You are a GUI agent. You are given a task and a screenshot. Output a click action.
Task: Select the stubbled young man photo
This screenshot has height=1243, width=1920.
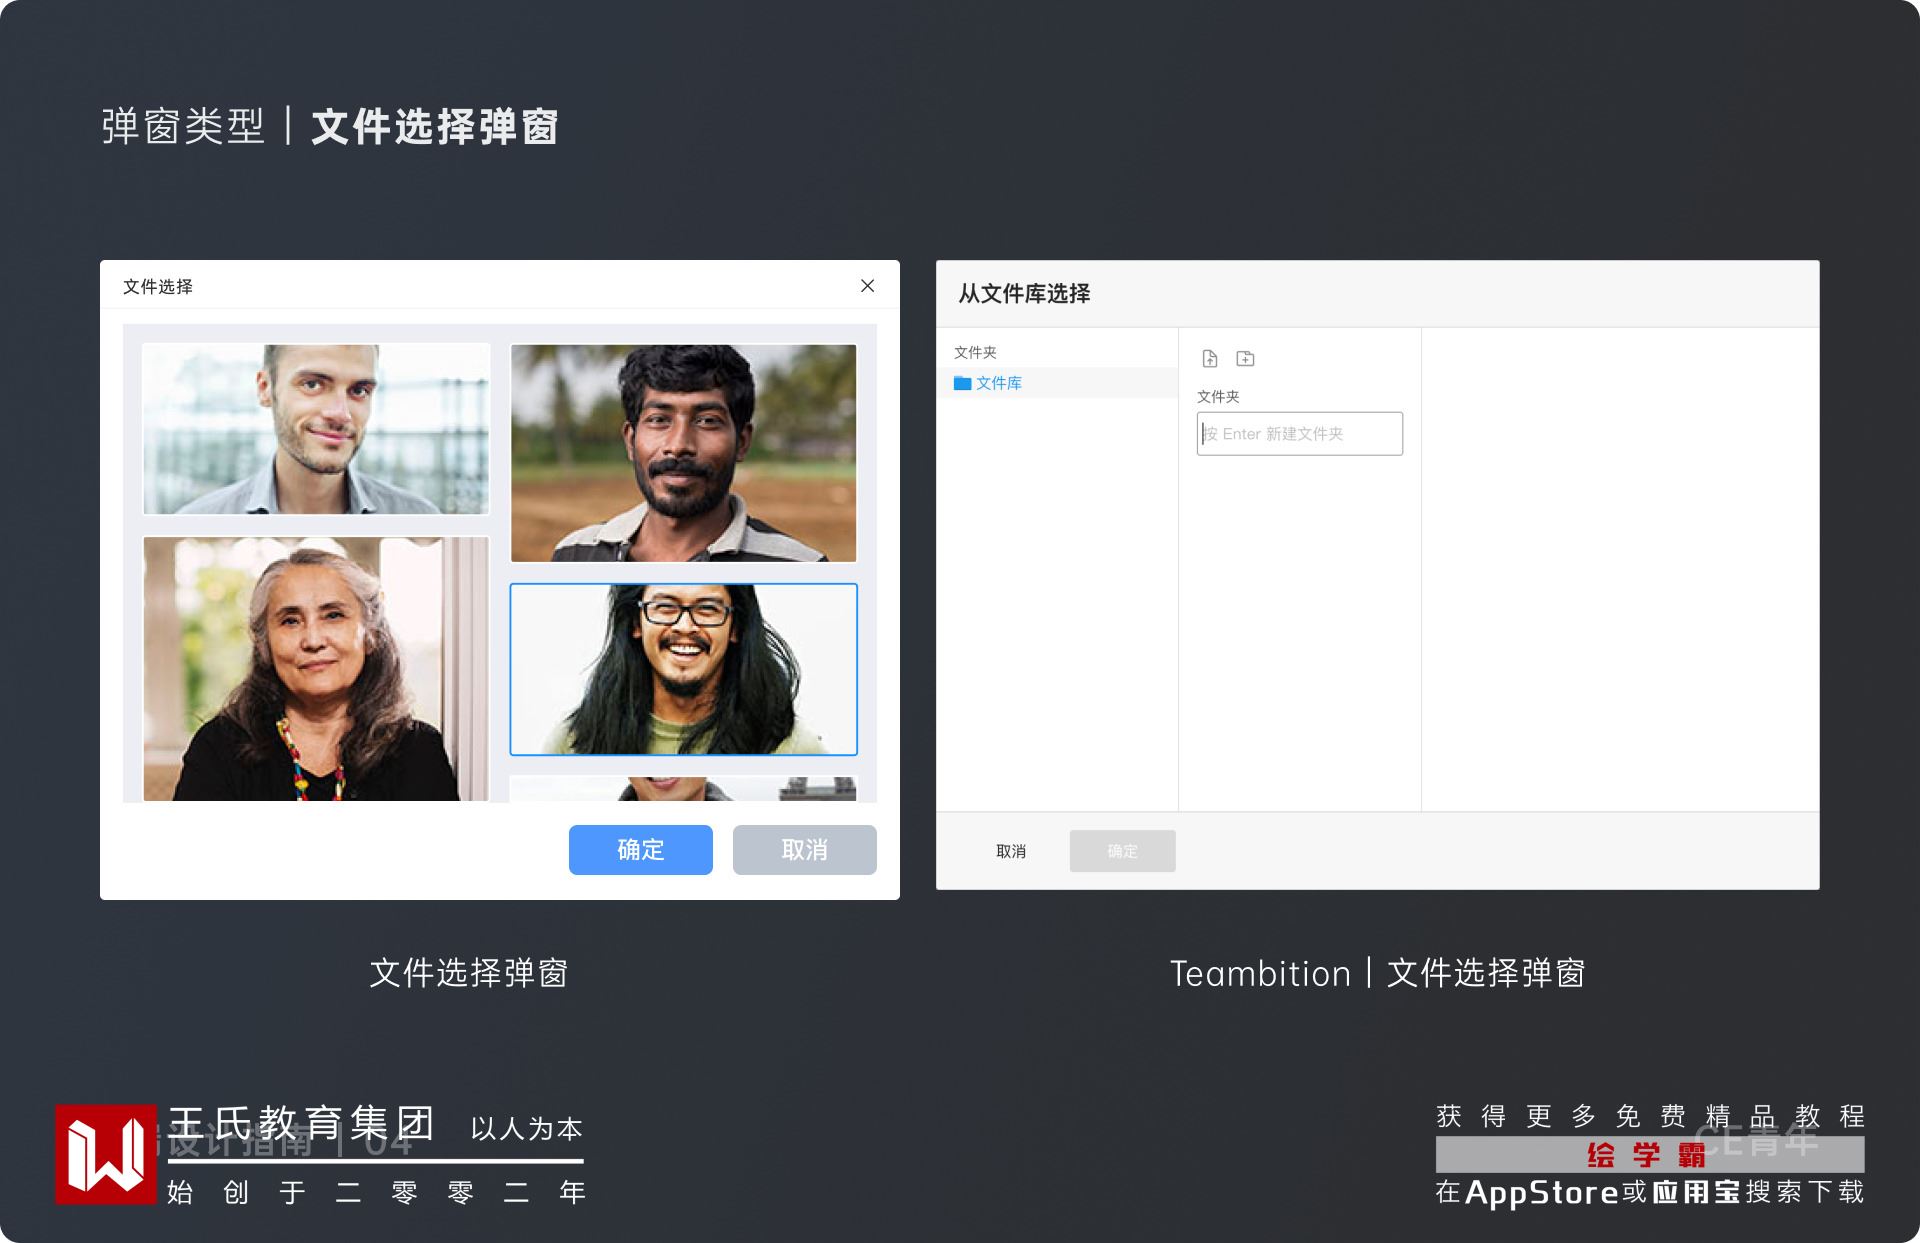click(316, 429)
